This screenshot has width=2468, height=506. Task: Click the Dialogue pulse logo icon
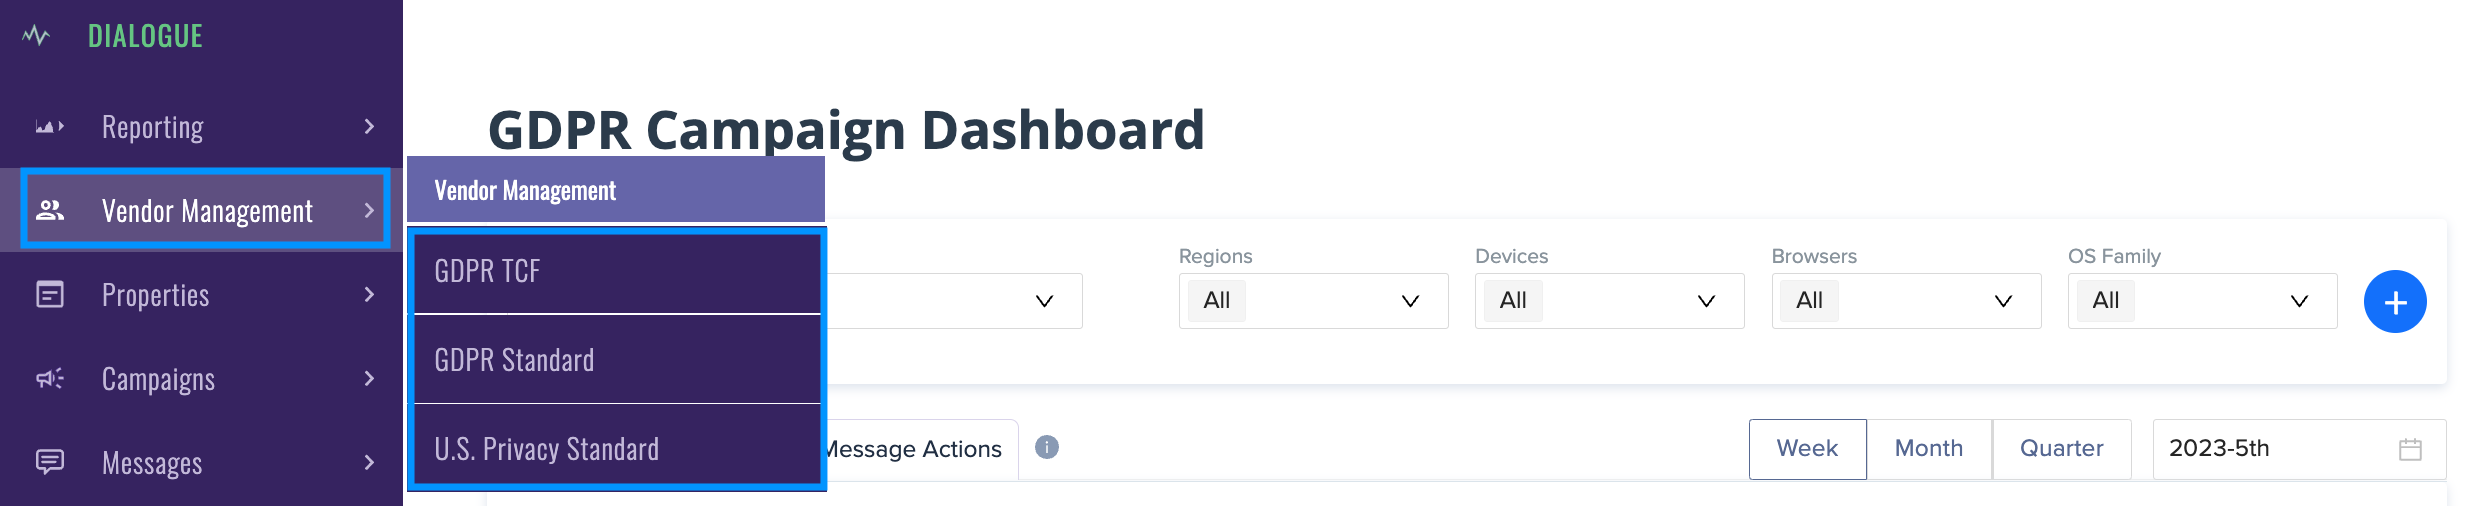[x=36, y=36]
